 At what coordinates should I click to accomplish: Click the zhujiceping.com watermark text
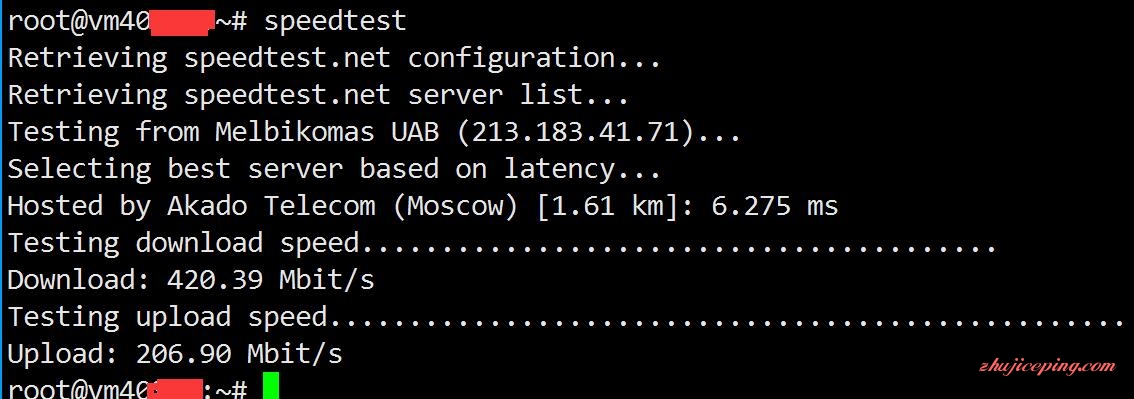(1046, 366)
